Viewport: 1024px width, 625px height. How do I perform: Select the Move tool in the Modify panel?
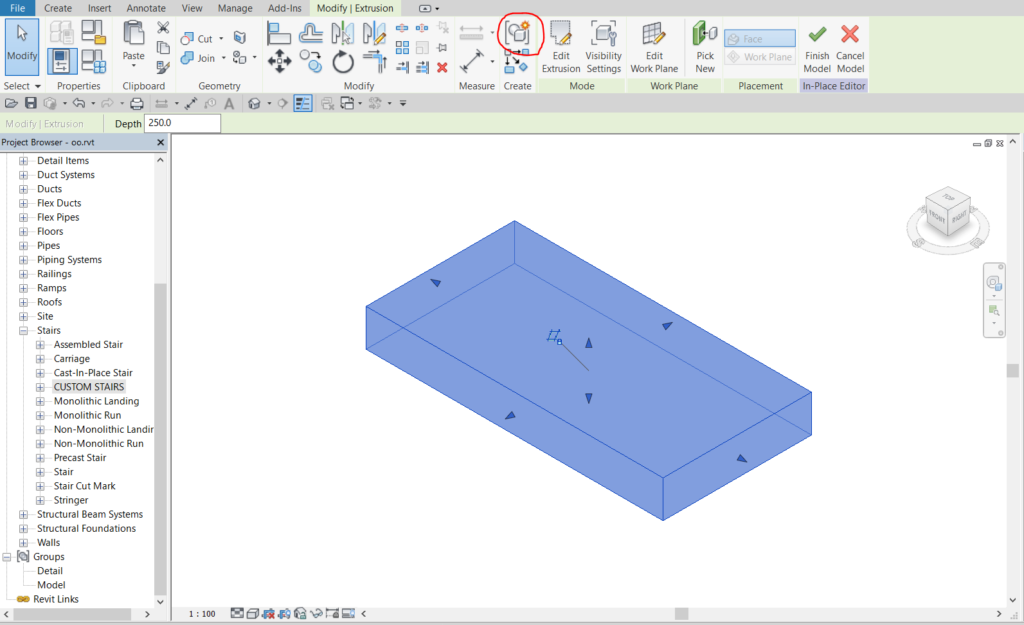coord(280,62)
